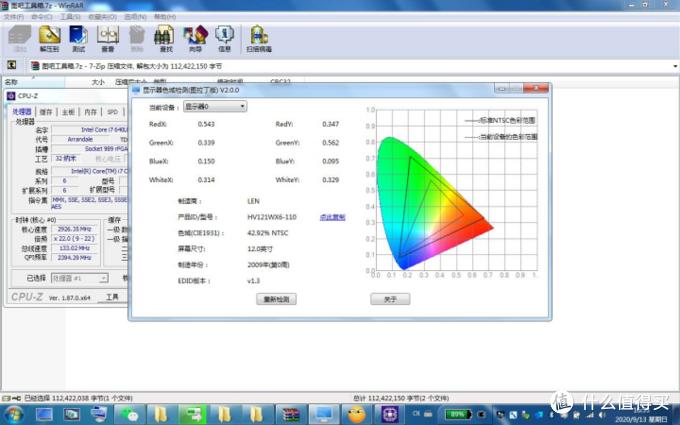680x425 pixels.
Task: Click the CPU-Z title bar icon
Action: click(x=11, y=96)
